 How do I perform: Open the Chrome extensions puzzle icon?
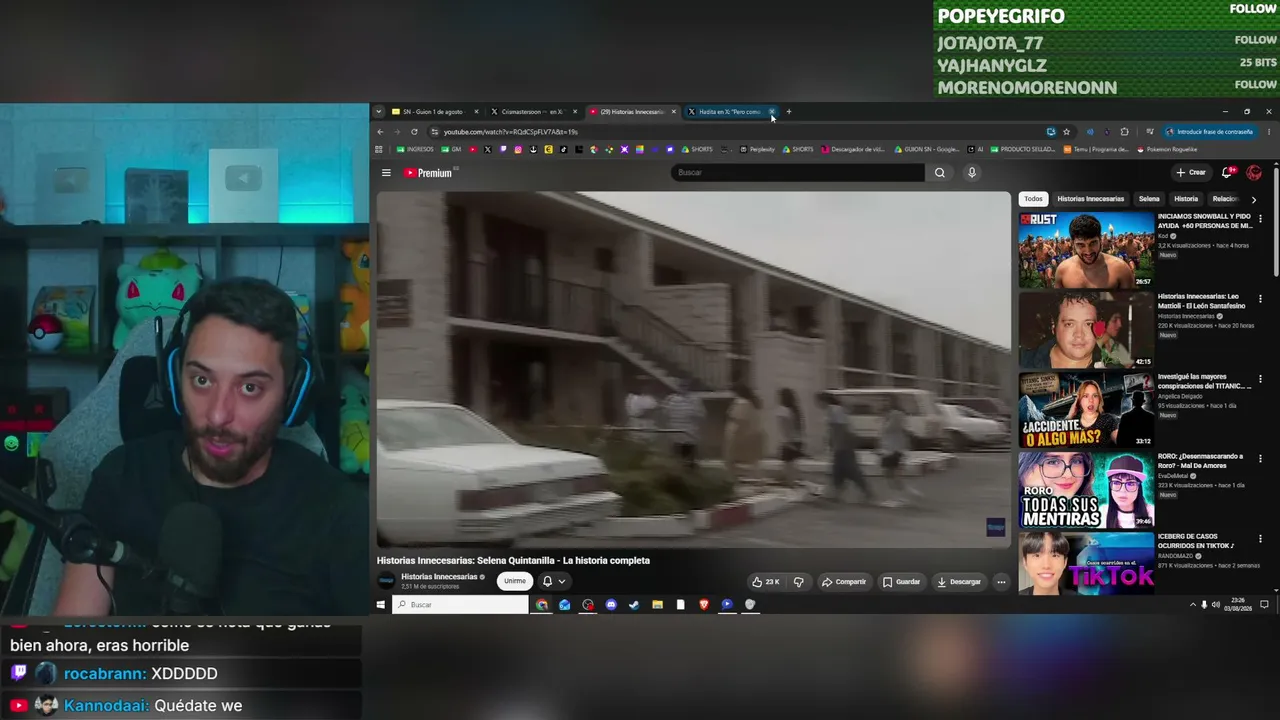1124,132
